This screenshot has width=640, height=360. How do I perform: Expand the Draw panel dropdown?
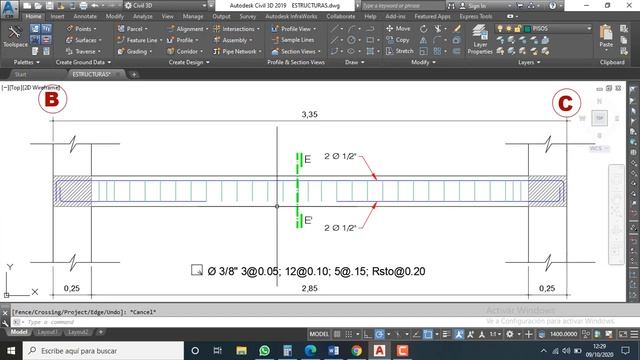coord(354,62)
